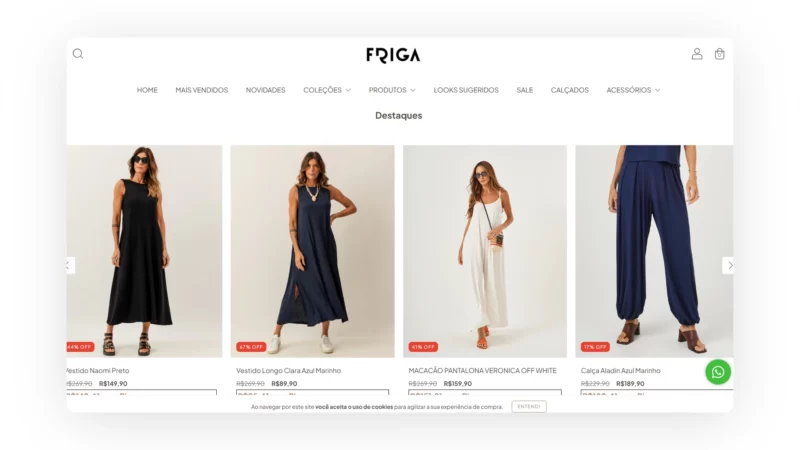Open the search magnifier icon
800x450 pixels.
coord(78,54)
